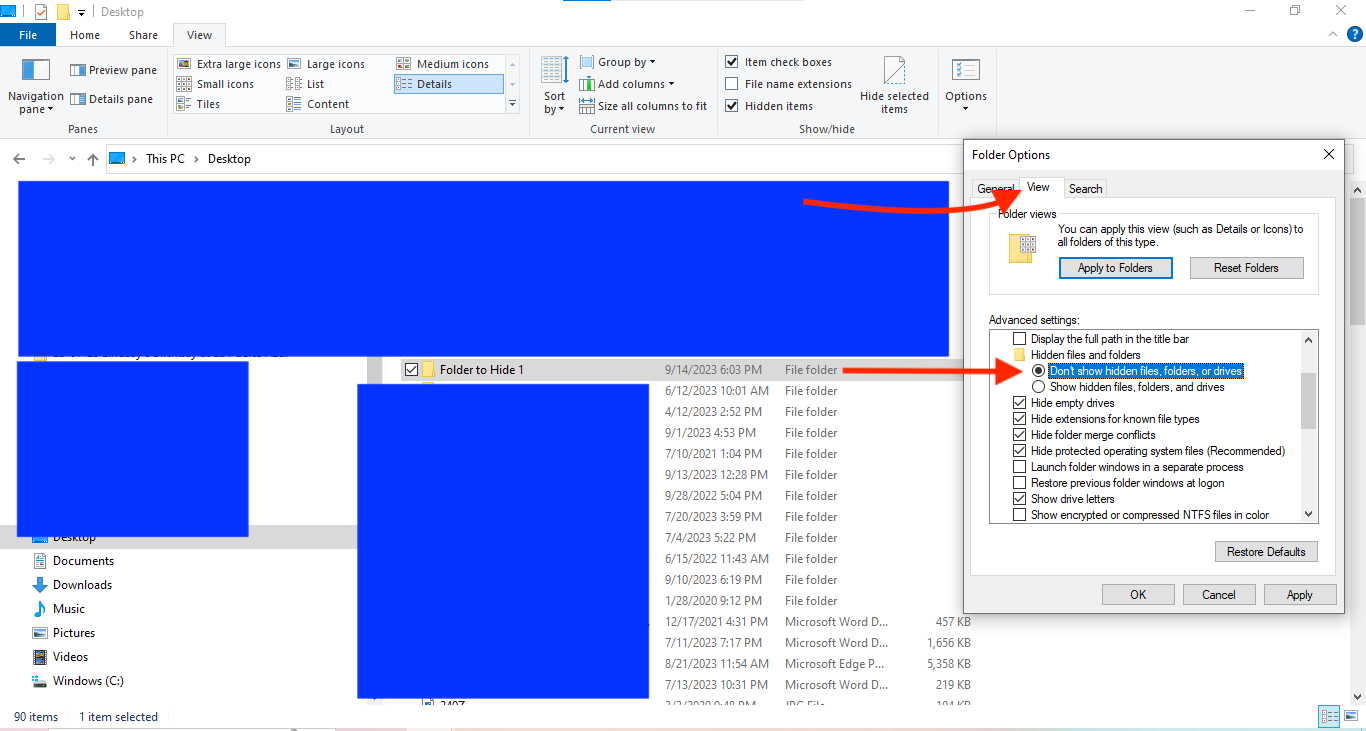The width and height of the screenshot is (1366, 731).
Task: Select Show hidden files, folders, and drives
Action: coord(1039,386)
